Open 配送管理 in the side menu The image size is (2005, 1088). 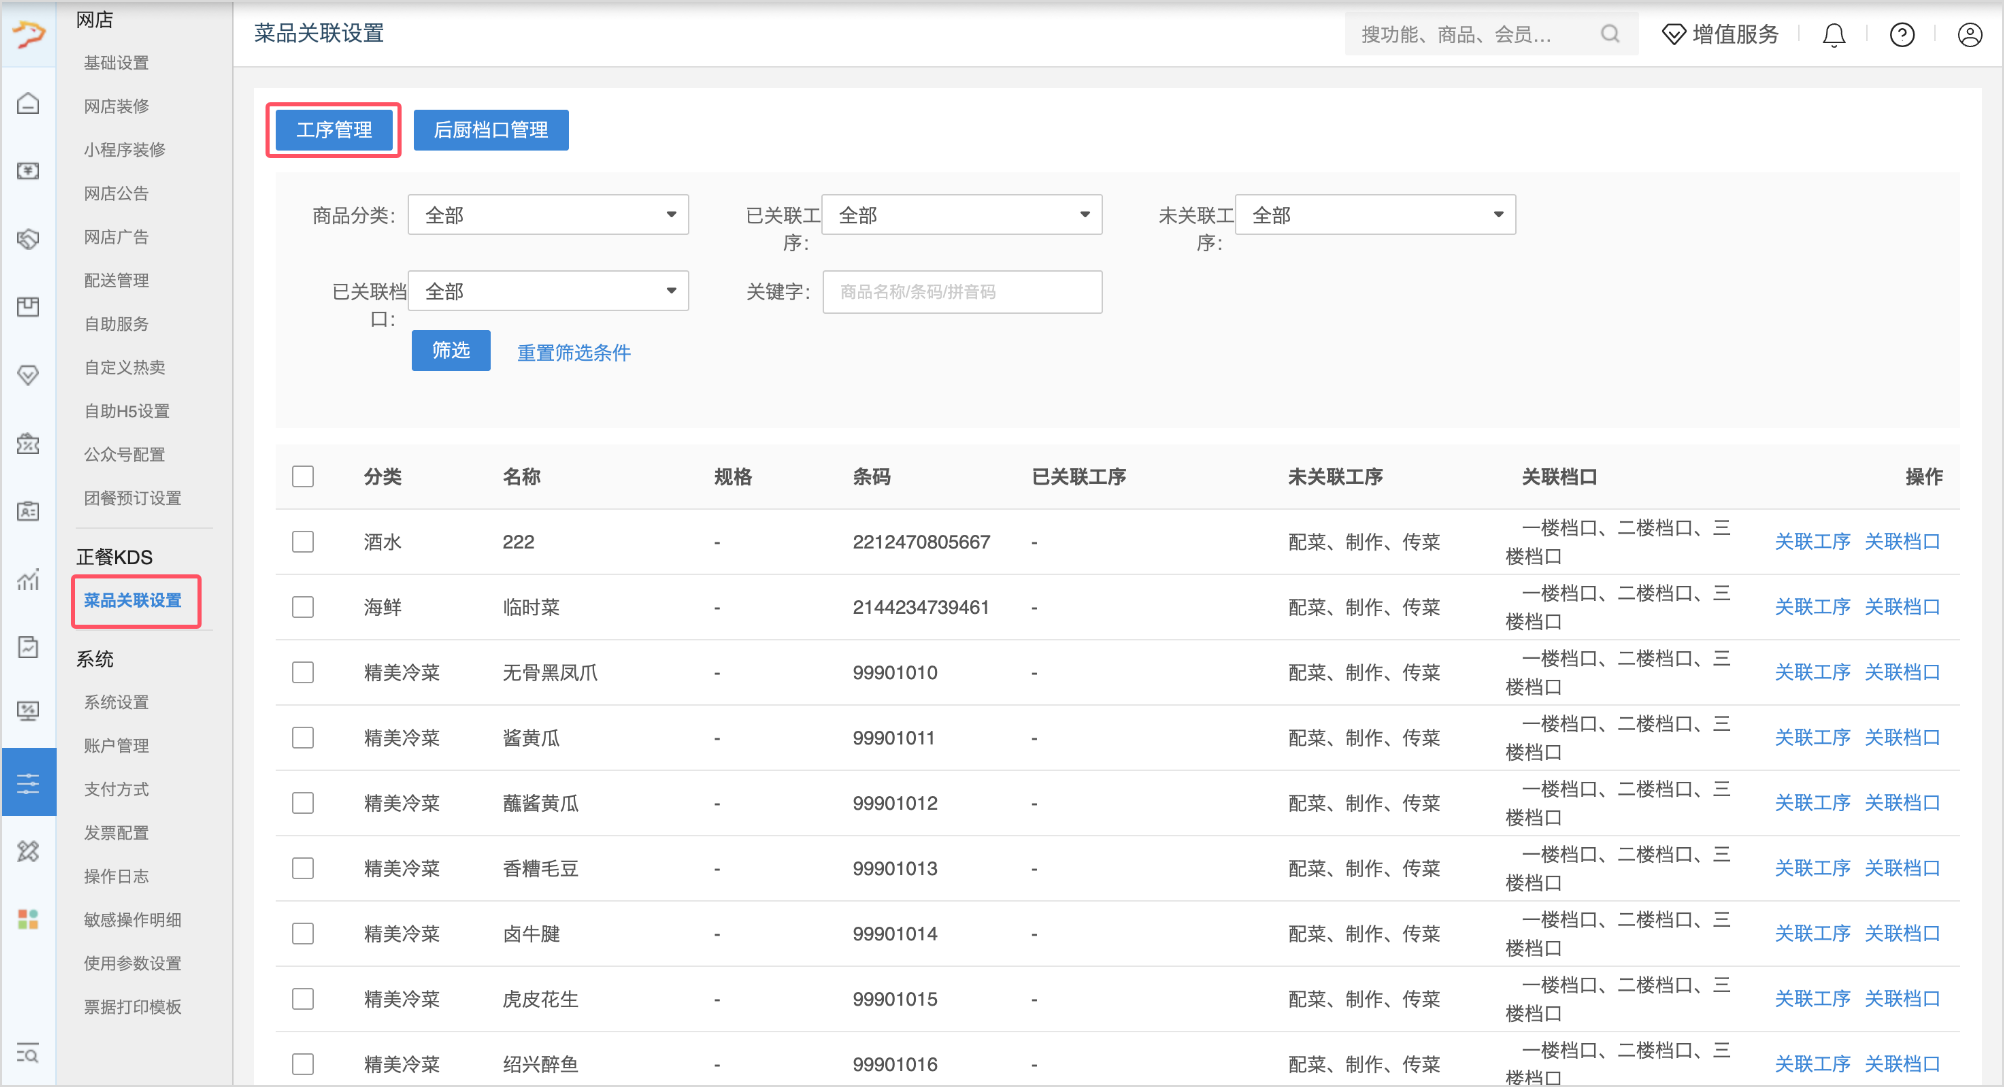pos(117,280)
